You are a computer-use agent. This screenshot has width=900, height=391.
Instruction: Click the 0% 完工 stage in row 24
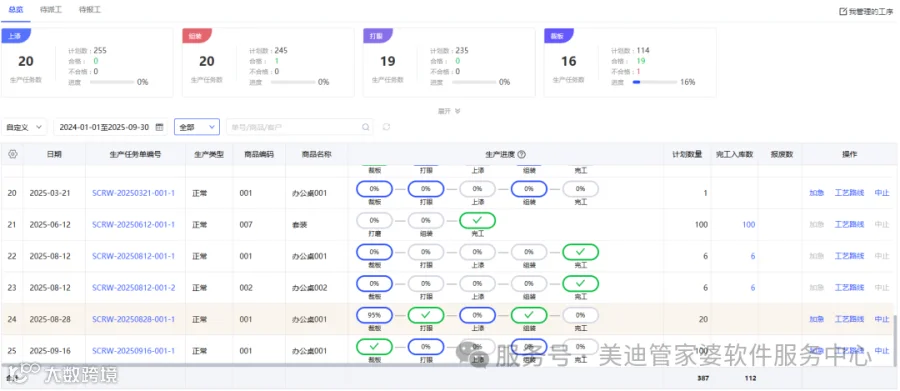[x=580, y=315]
